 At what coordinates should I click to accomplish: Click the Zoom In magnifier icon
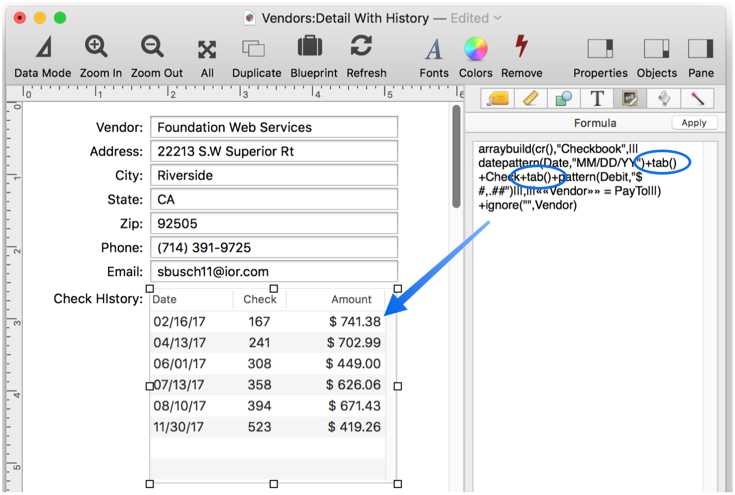tap(97, 49)
